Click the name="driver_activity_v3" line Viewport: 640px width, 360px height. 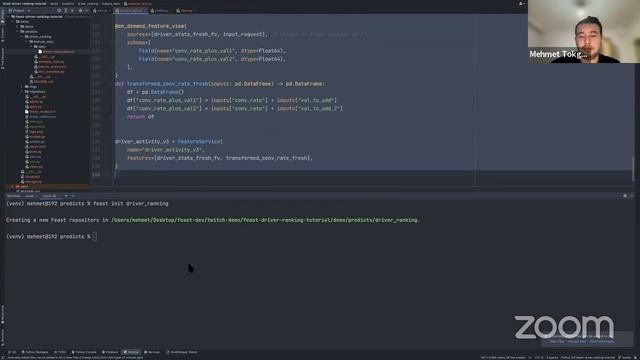165,150
